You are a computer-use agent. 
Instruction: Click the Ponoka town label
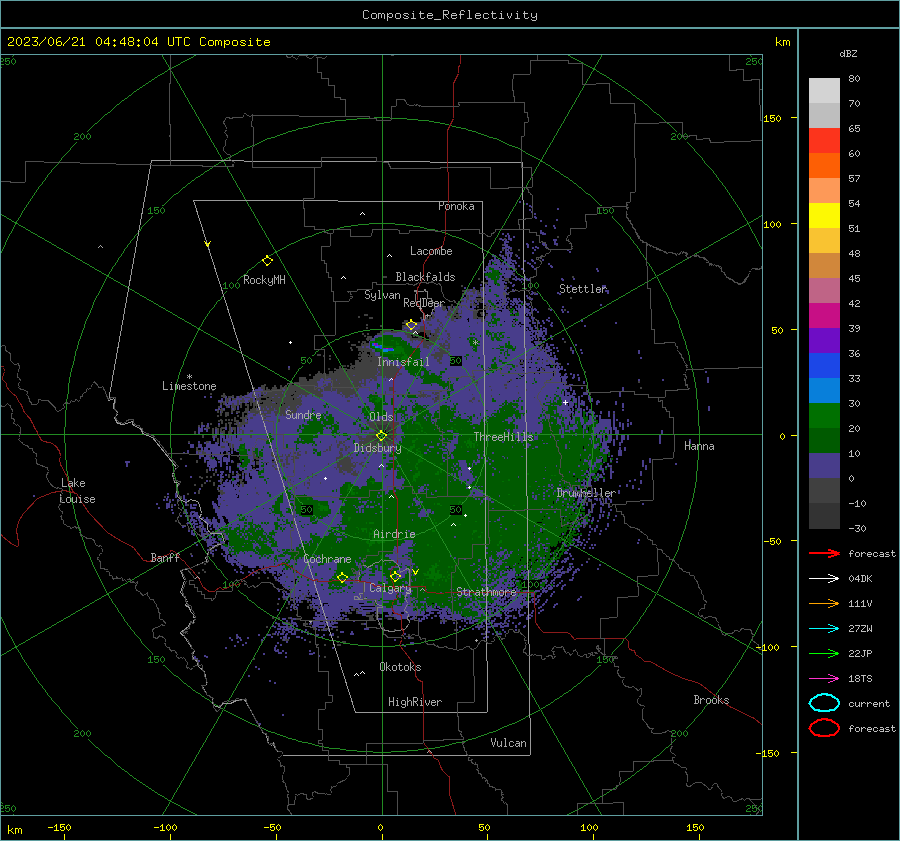[456, 206]
